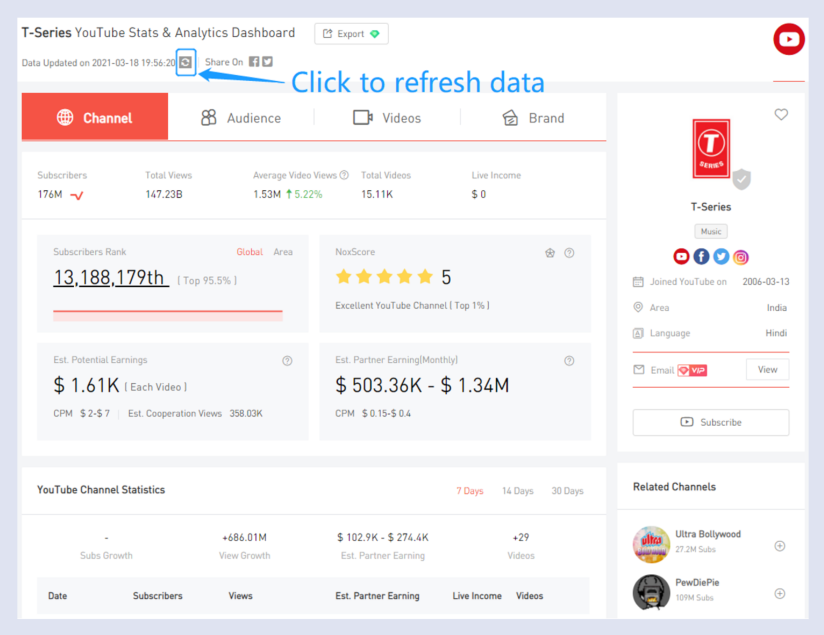The width and height of the screenshot is (824, 635).
Task: Click the Date column header
Action: [57, 596]
